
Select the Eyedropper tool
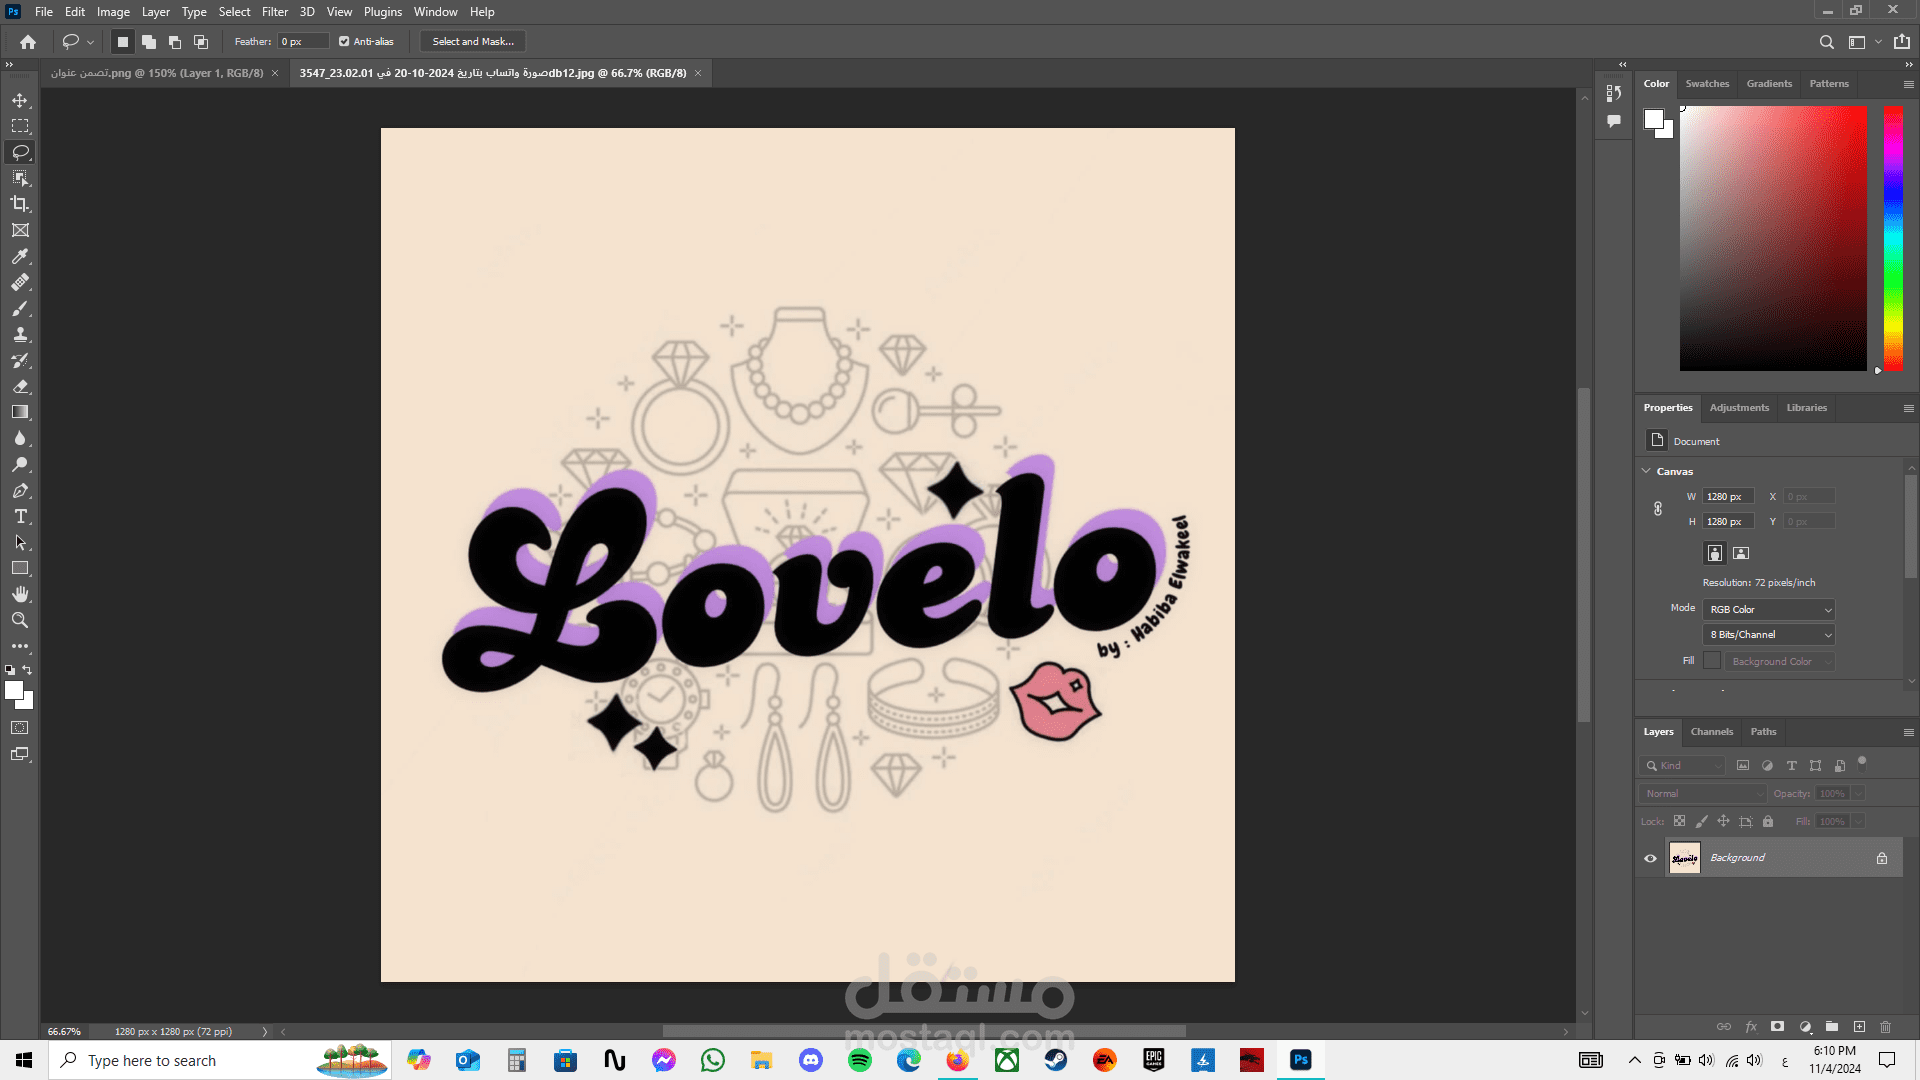click(x=20, y=256)
